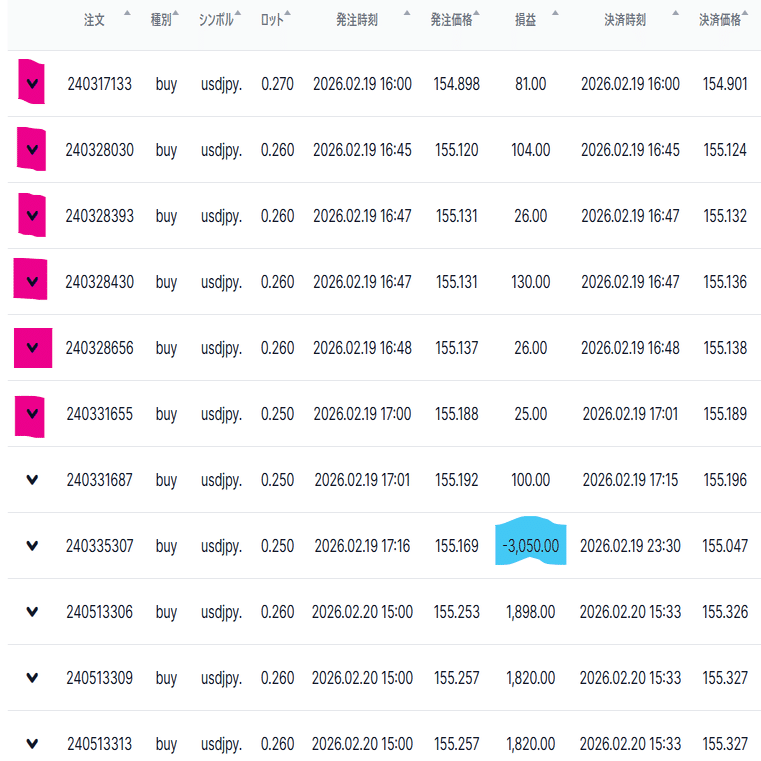Click the sort arrow beside 損益 header
The image size is (761, 761).
pos(555,14)
